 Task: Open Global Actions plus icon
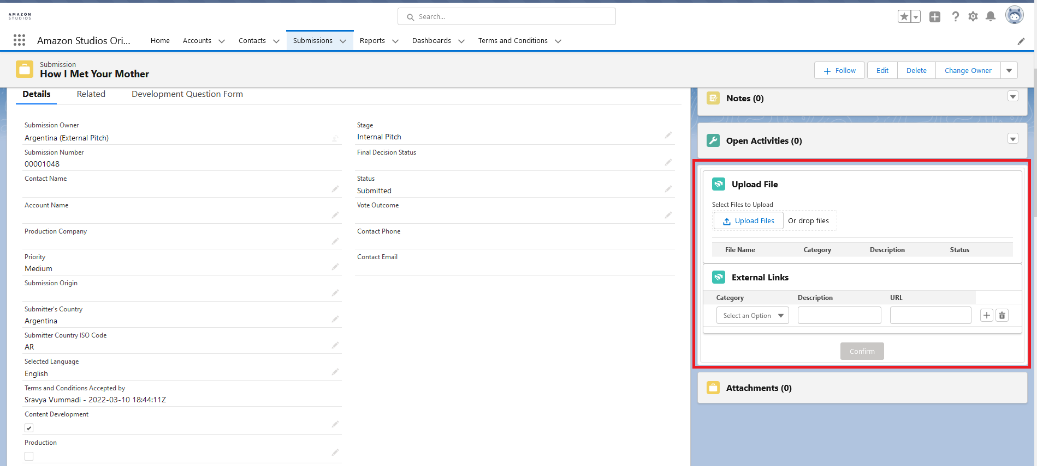[x=934, y=17]
